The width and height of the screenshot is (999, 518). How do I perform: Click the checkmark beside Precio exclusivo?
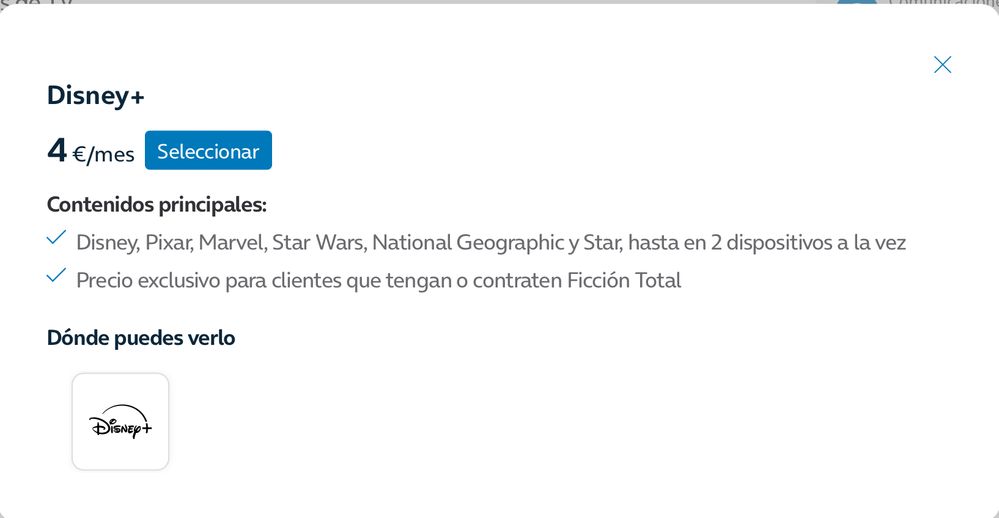coord(56,276)
